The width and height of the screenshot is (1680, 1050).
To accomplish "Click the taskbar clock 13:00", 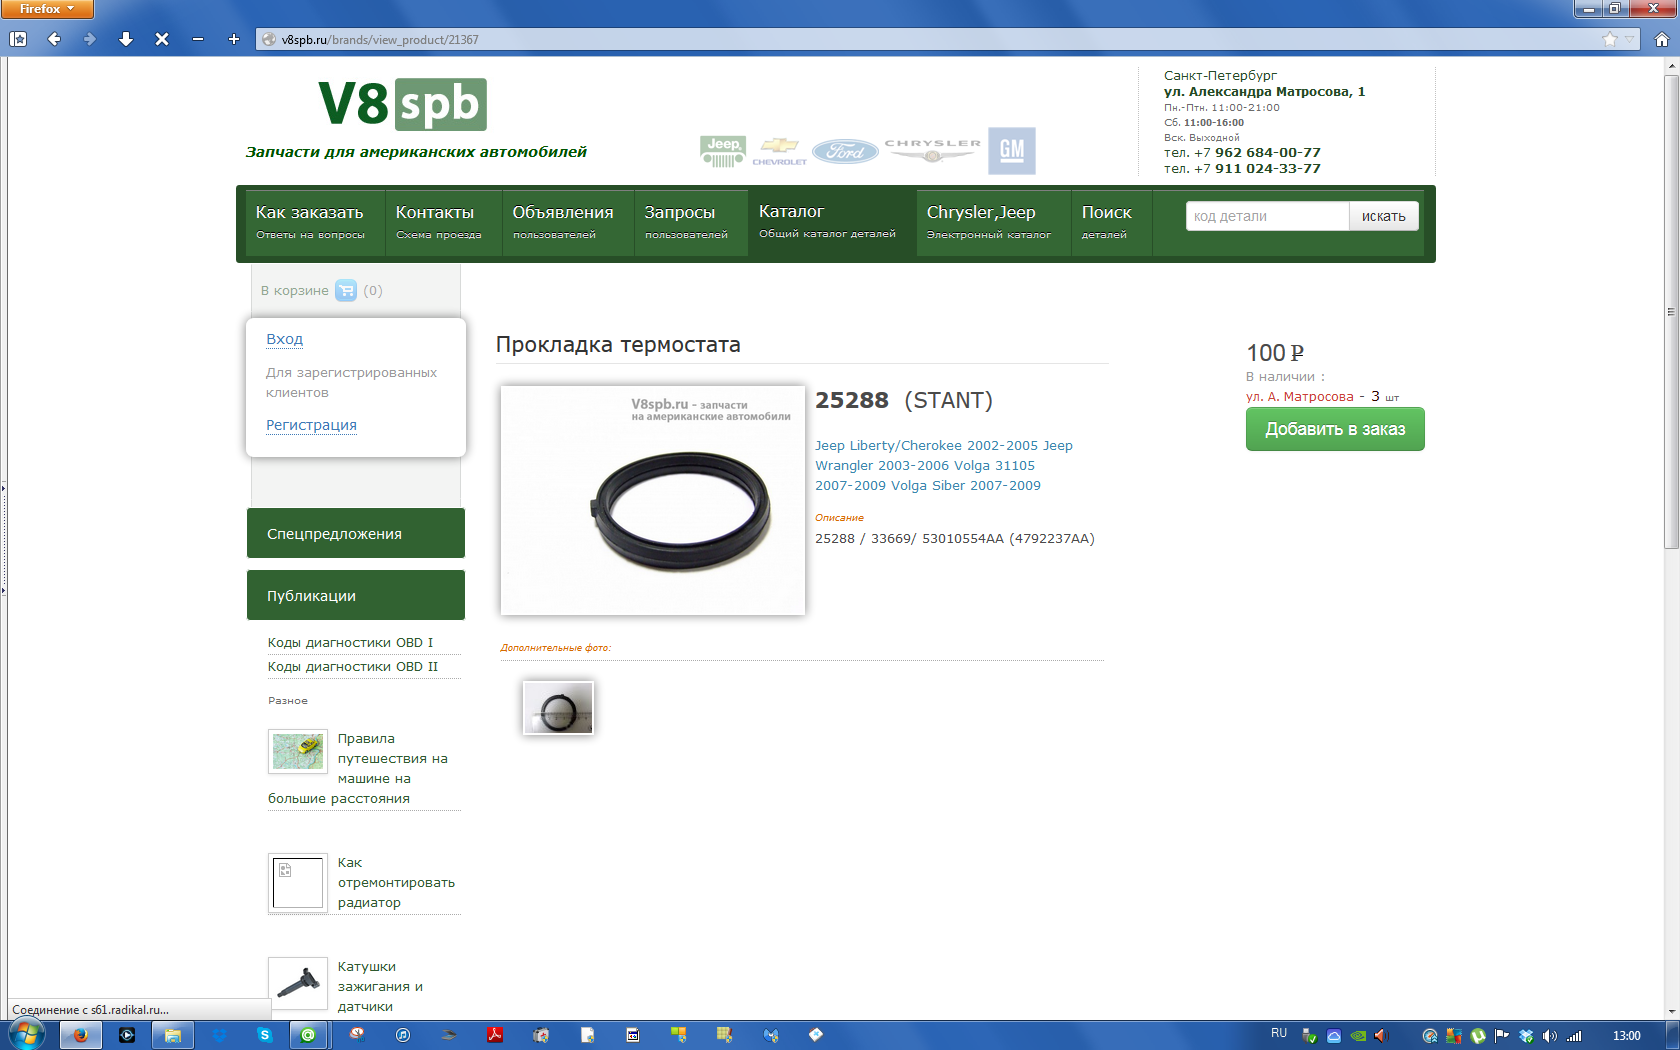I will [1626, 1036].
